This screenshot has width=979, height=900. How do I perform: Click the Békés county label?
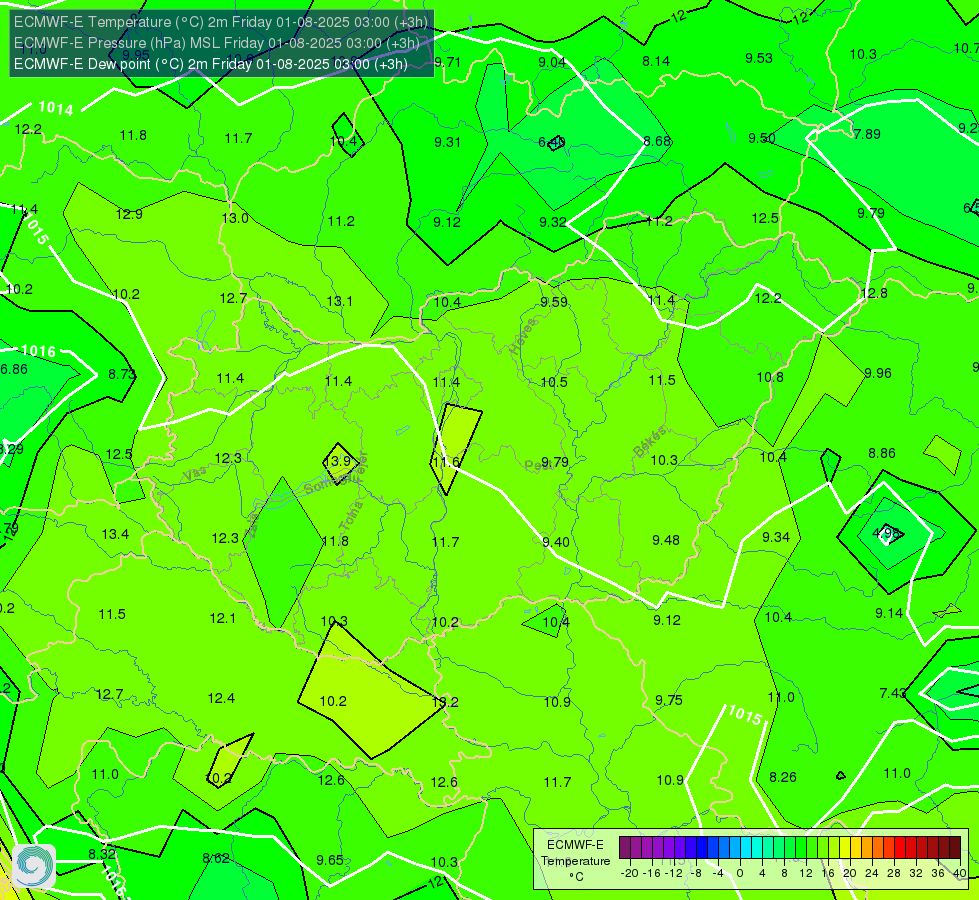[649, 442]
